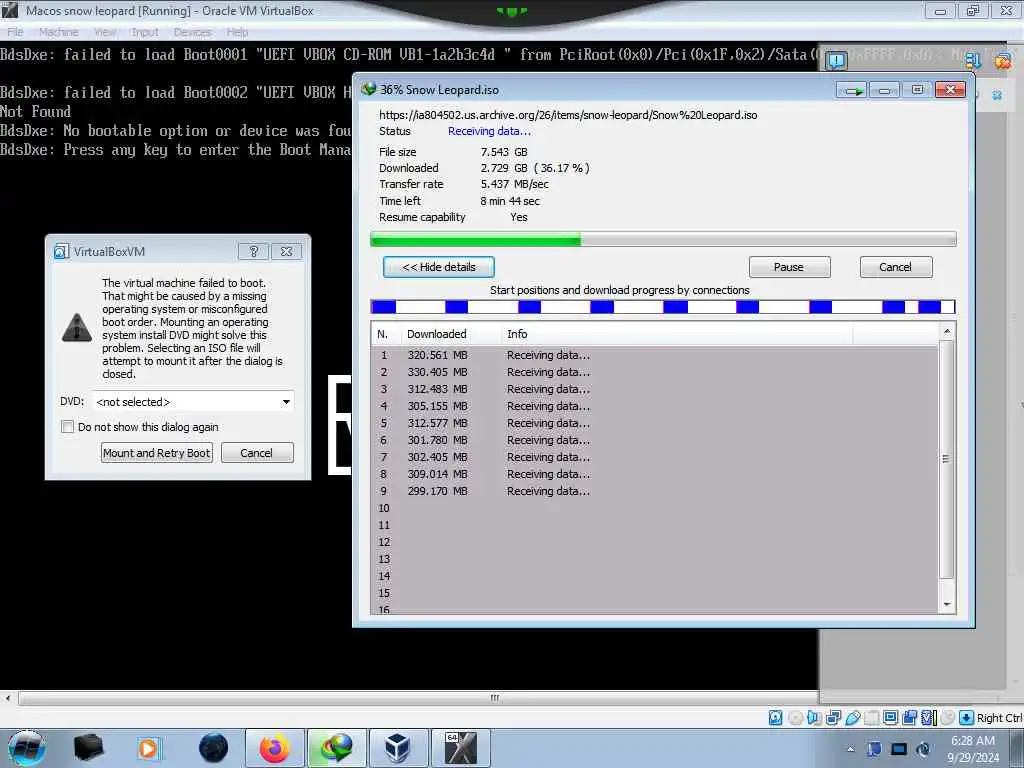The height and width of the screenshot is (768, 1024).
Task: Click the blue connections progress bar
Action: coord(663,306)
